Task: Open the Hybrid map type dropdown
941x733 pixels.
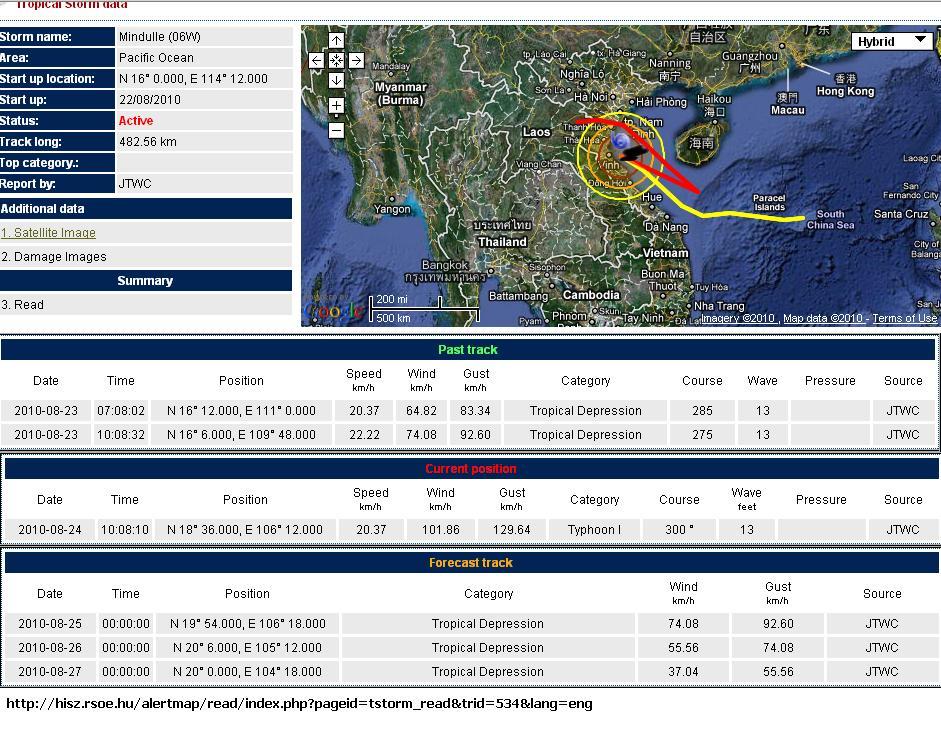Action: (x=892, y=41)
